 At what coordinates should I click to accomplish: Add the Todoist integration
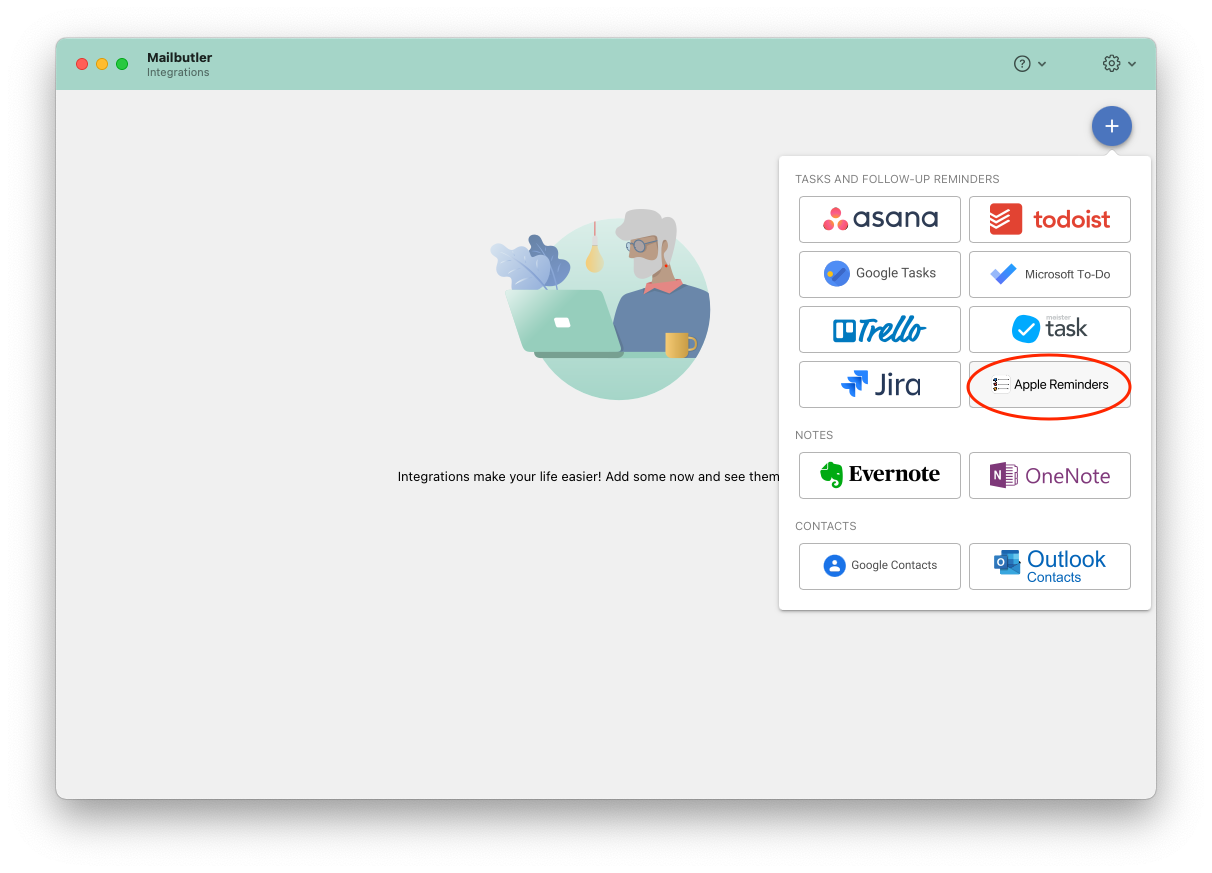[x=1050, y=219]
